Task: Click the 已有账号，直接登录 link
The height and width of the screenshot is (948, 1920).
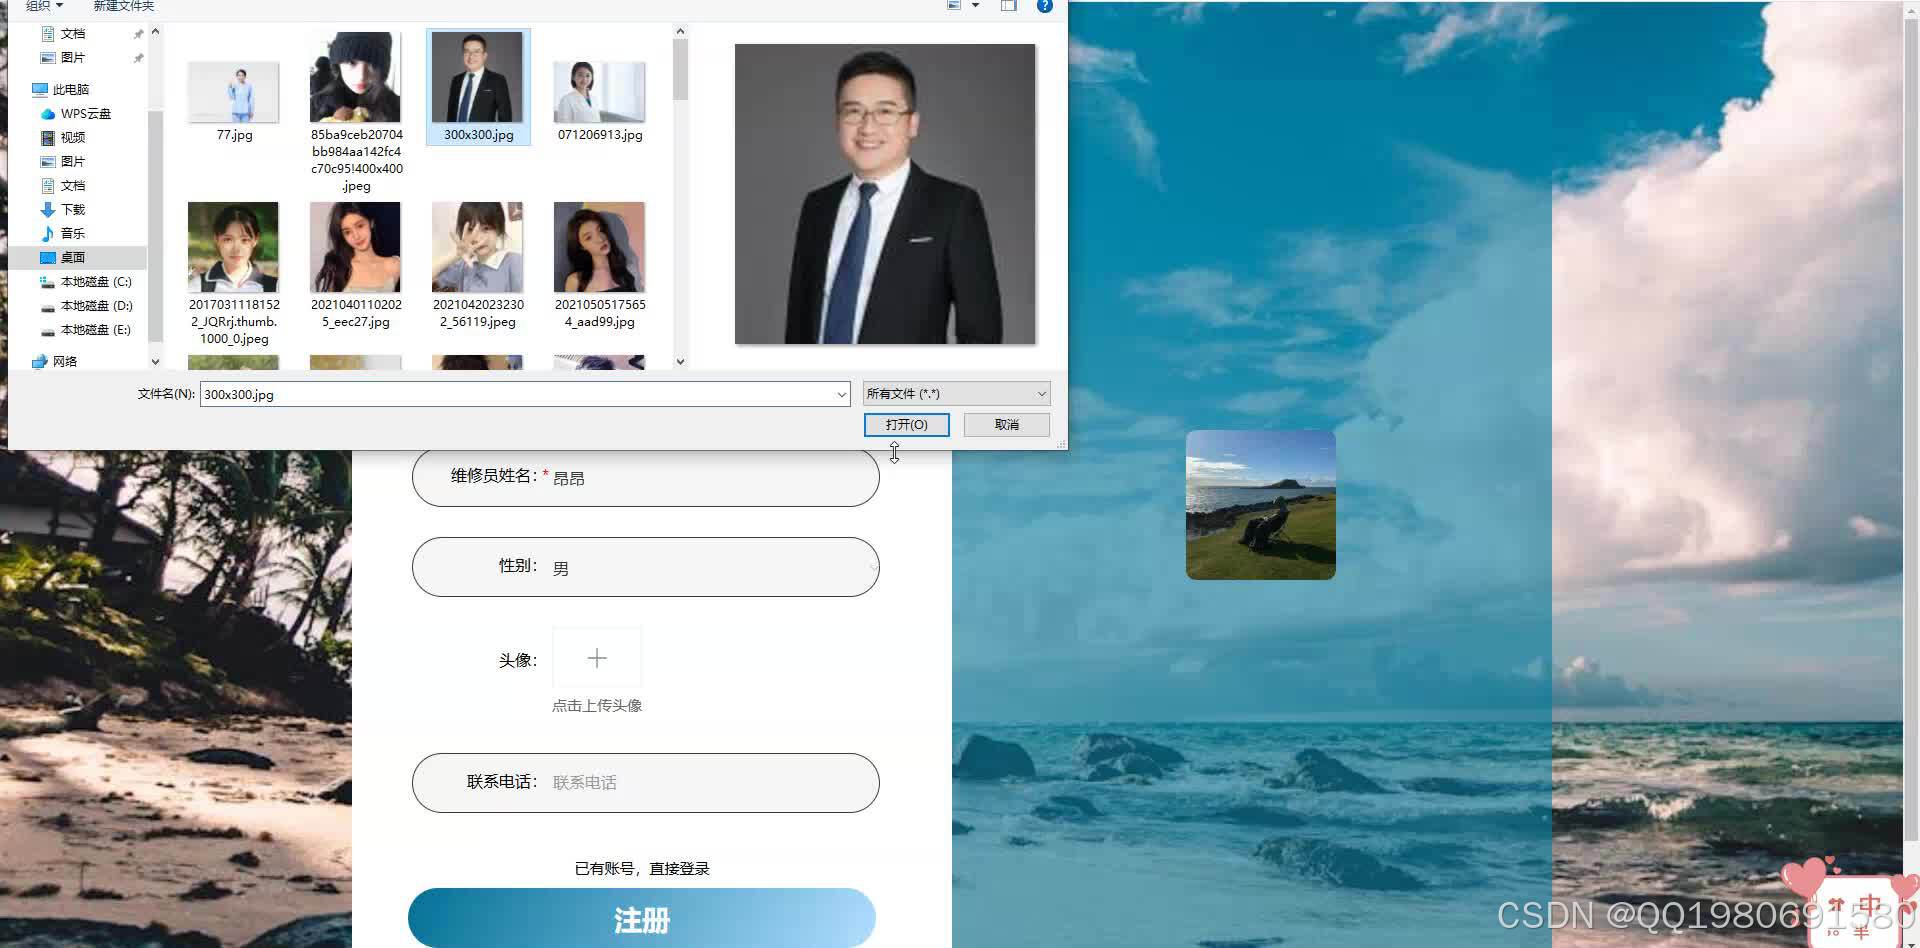Action: [642, 868]
